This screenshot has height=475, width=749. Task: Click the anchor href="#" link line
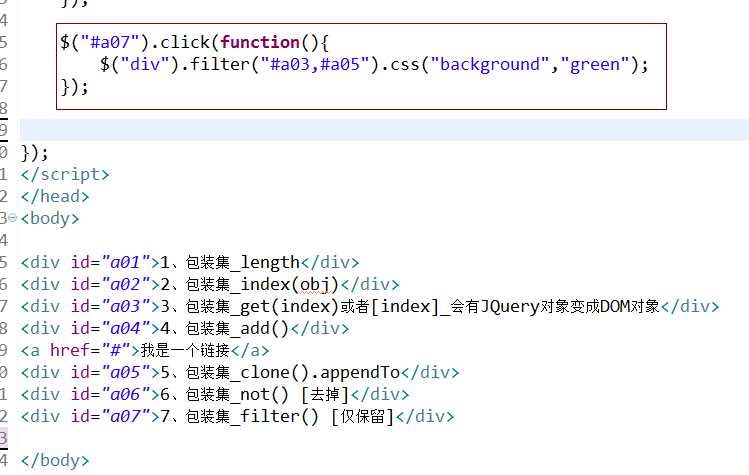(145, 350)
